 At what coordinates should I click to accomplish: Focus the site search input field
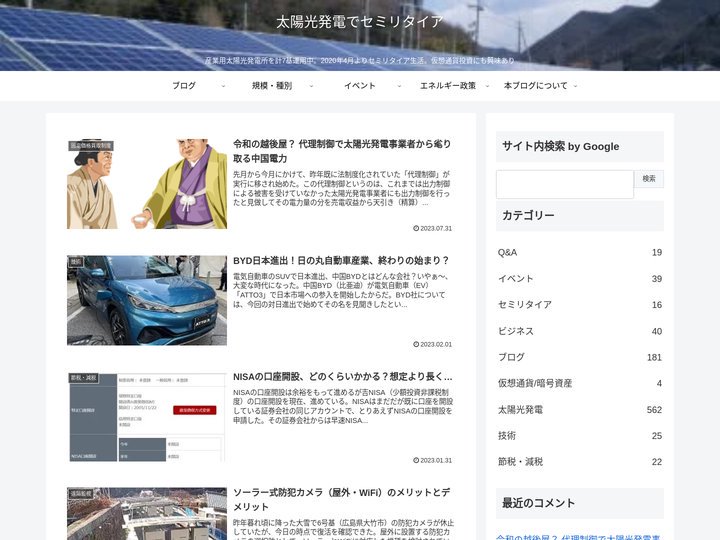565,184
